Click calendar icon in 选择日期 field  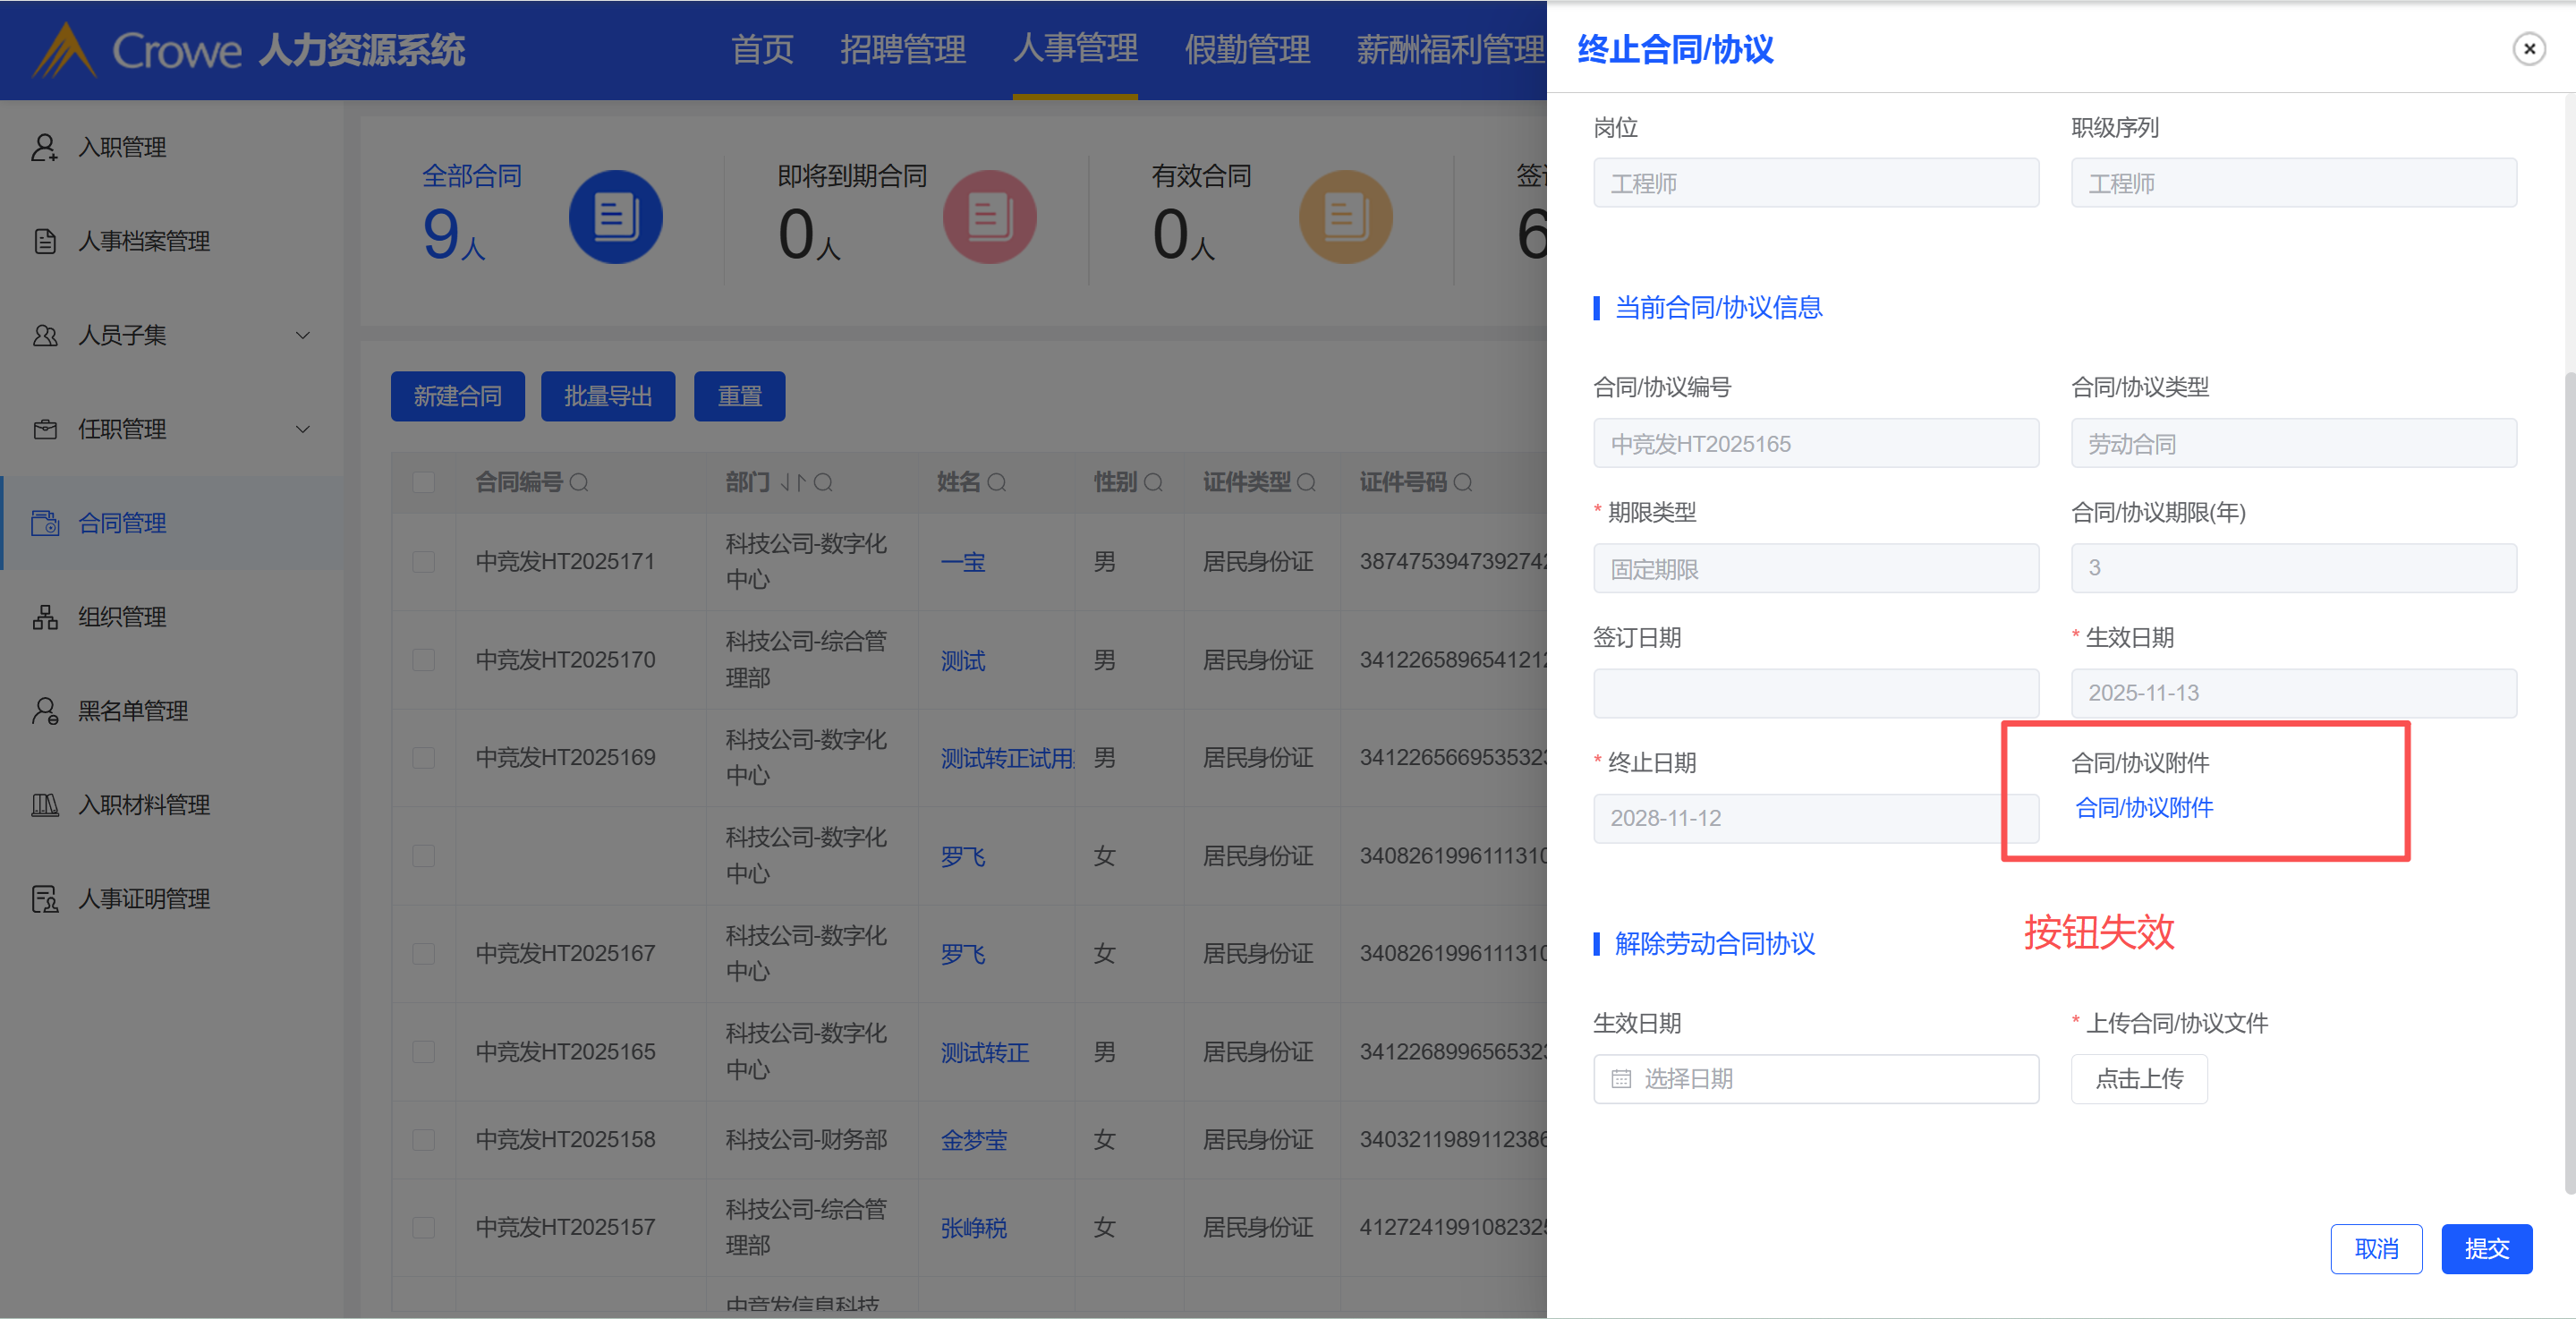pos(1621,1079)
